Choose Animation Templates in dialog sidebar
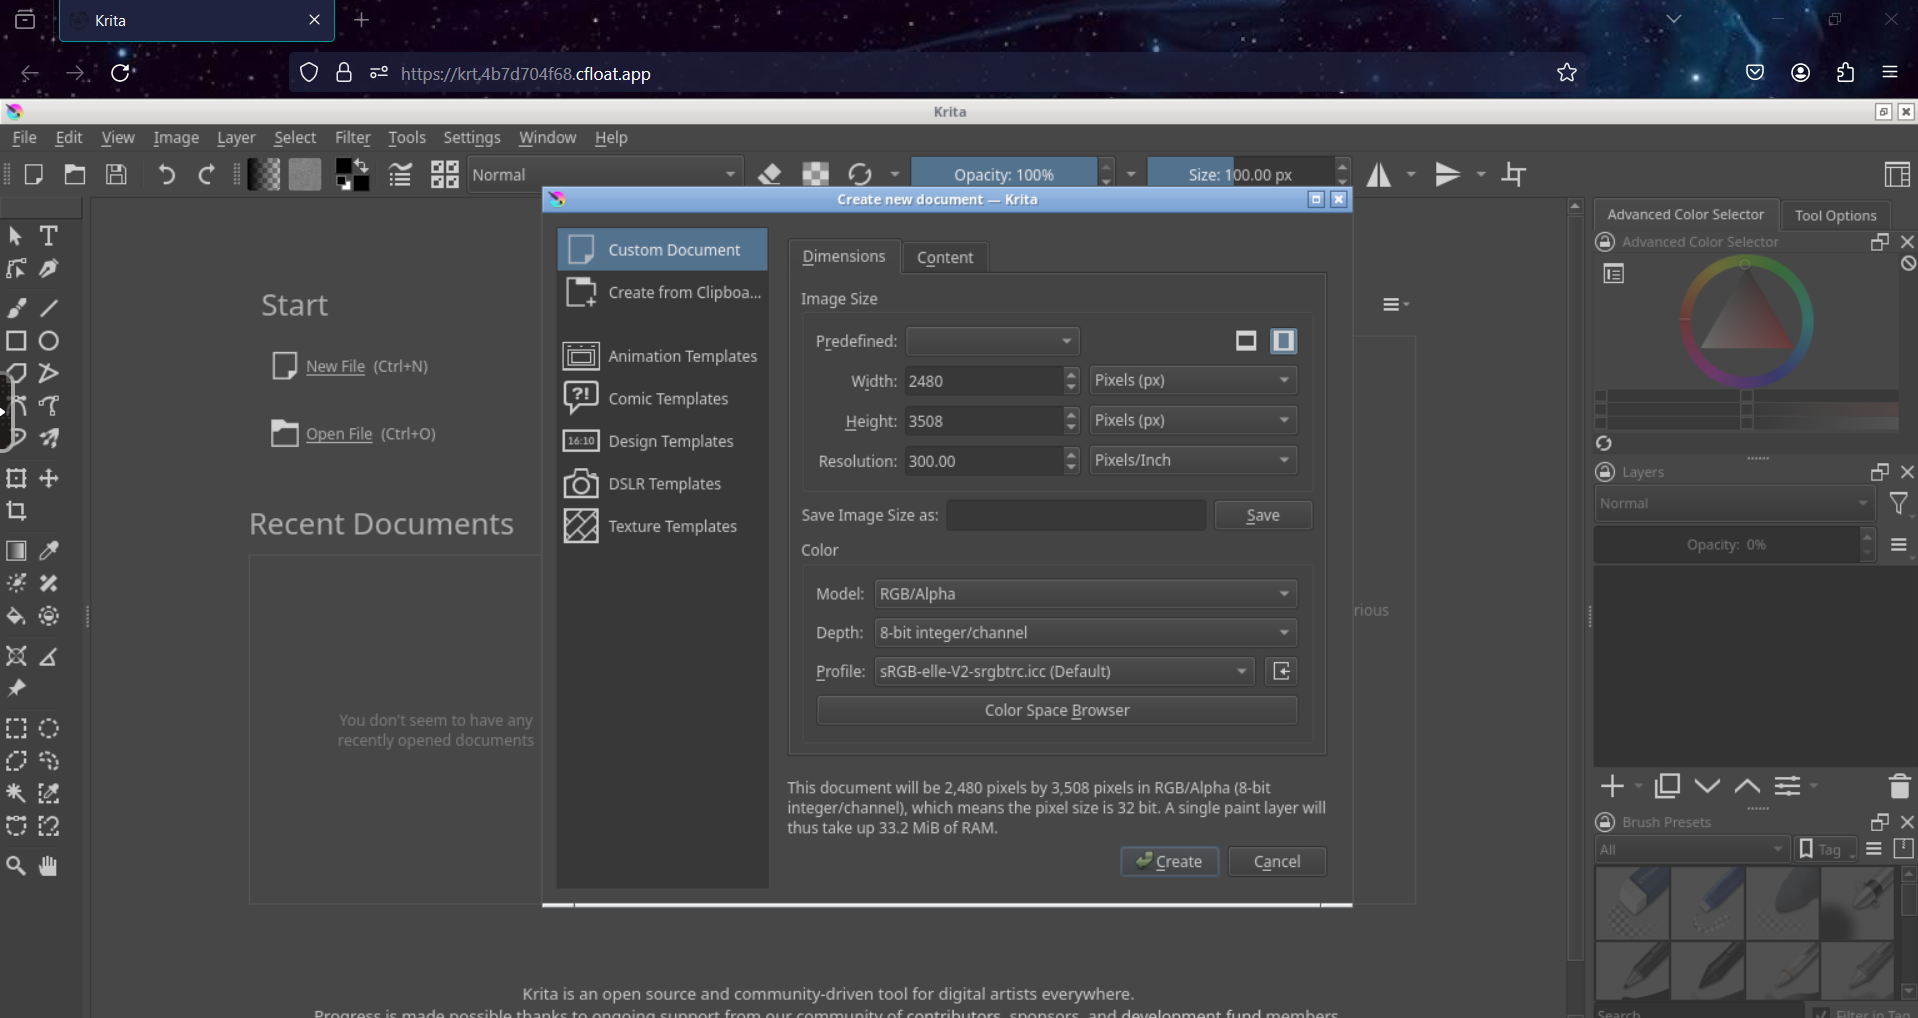 (662, 356)
